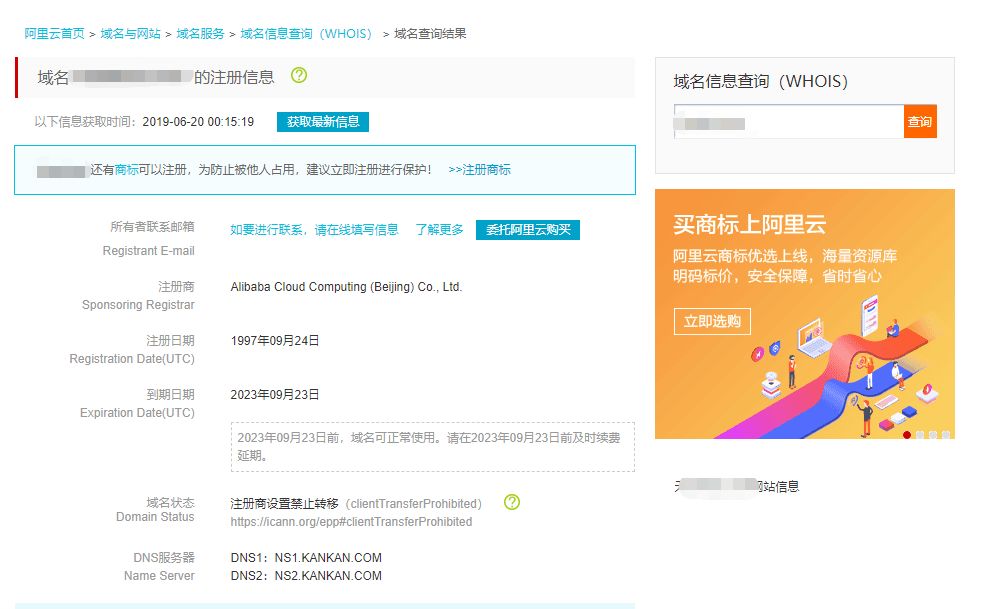The height and width of the screenshot is (609, 981).
Task: Select the fourth carousel dot
Action: click(x=945, y=435)
